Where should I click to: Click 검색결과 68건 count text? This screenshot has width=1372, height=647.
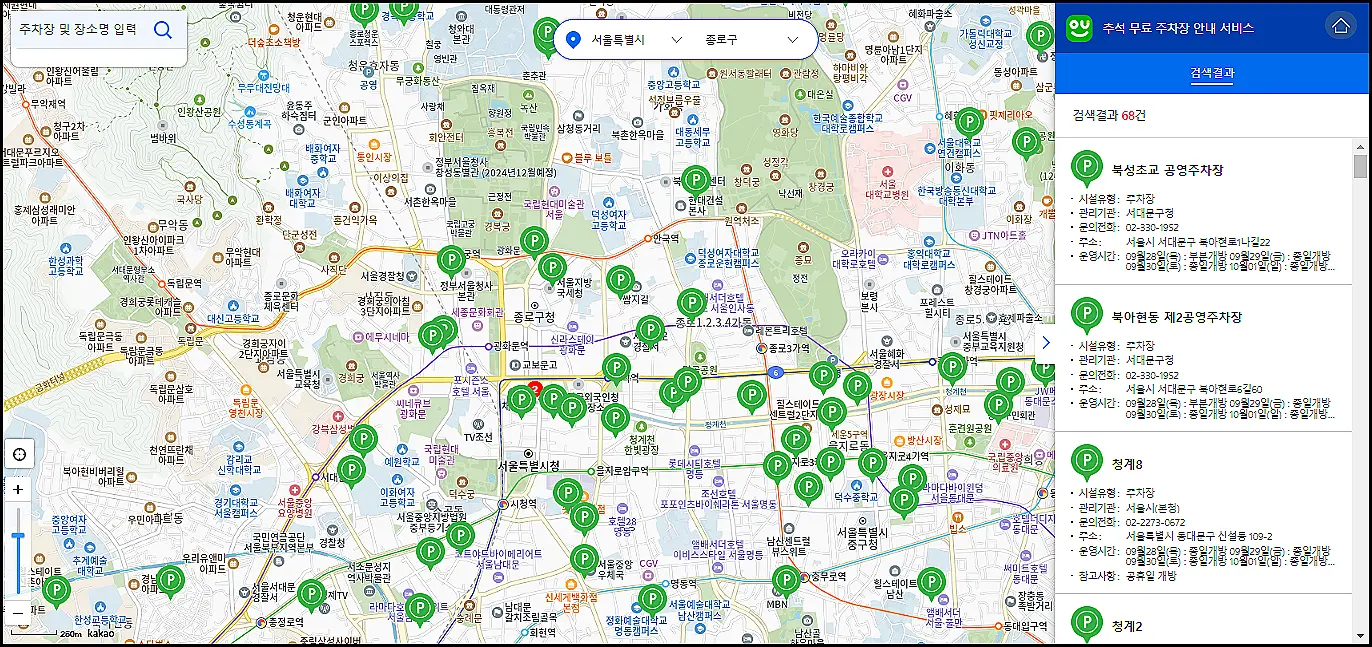click(x=1109, y=115)
